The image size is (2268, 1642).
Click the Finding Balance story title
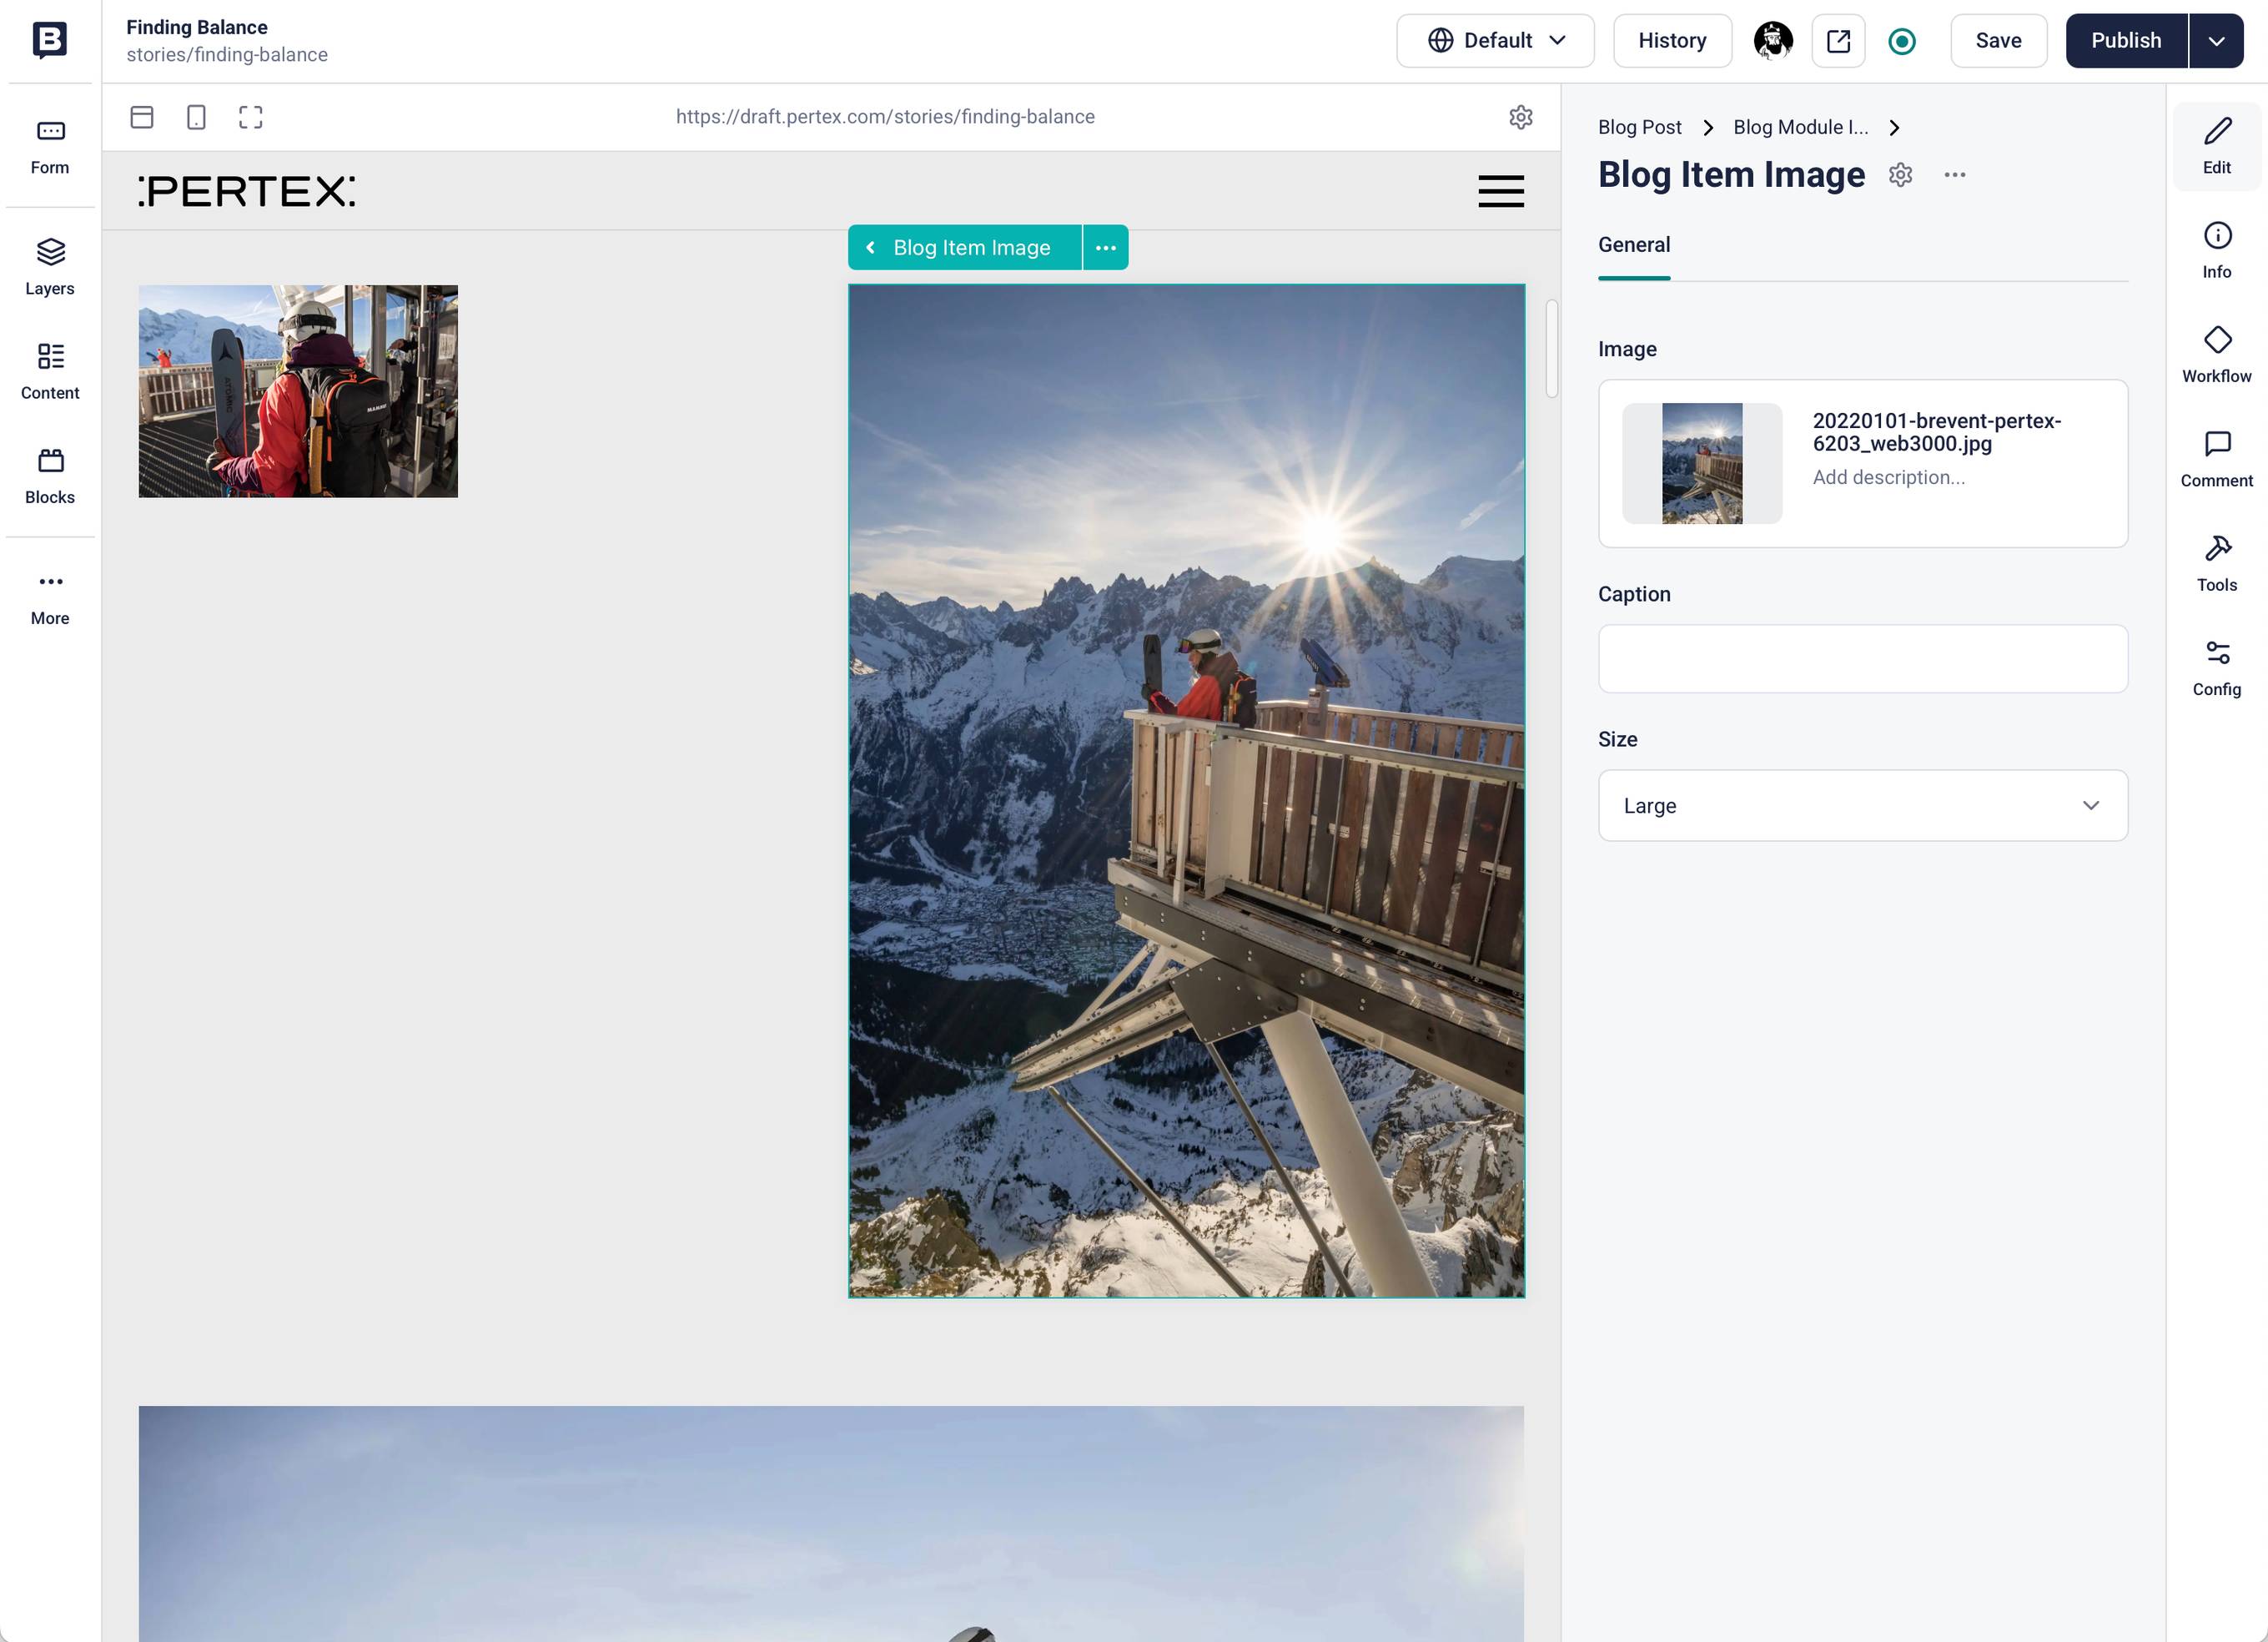[x=197, y=28]
